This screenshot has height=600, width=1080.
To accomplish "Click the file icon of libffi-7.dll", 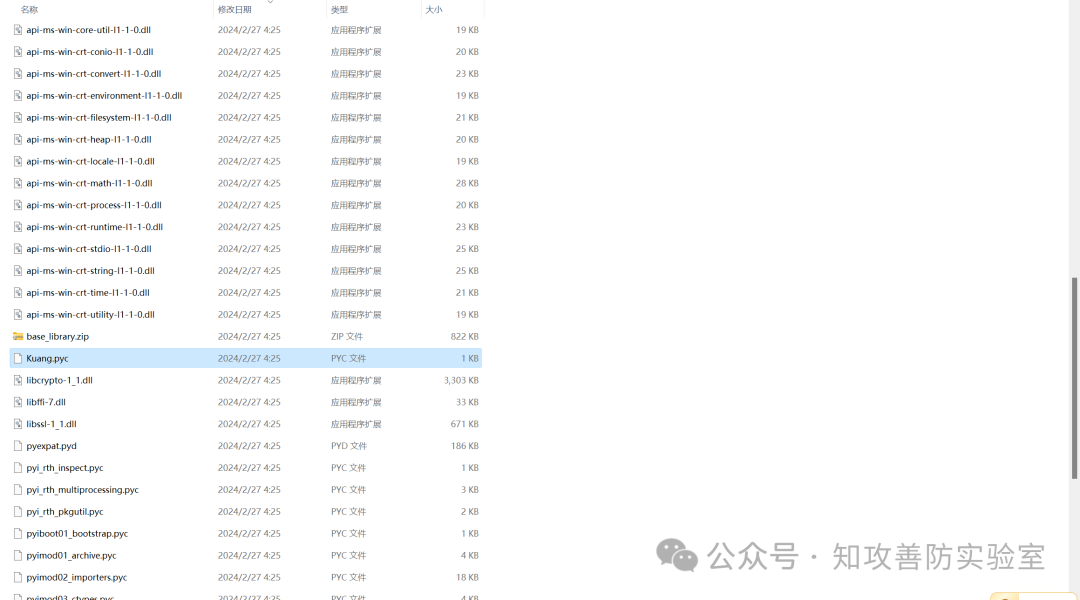I will (17, 402).
